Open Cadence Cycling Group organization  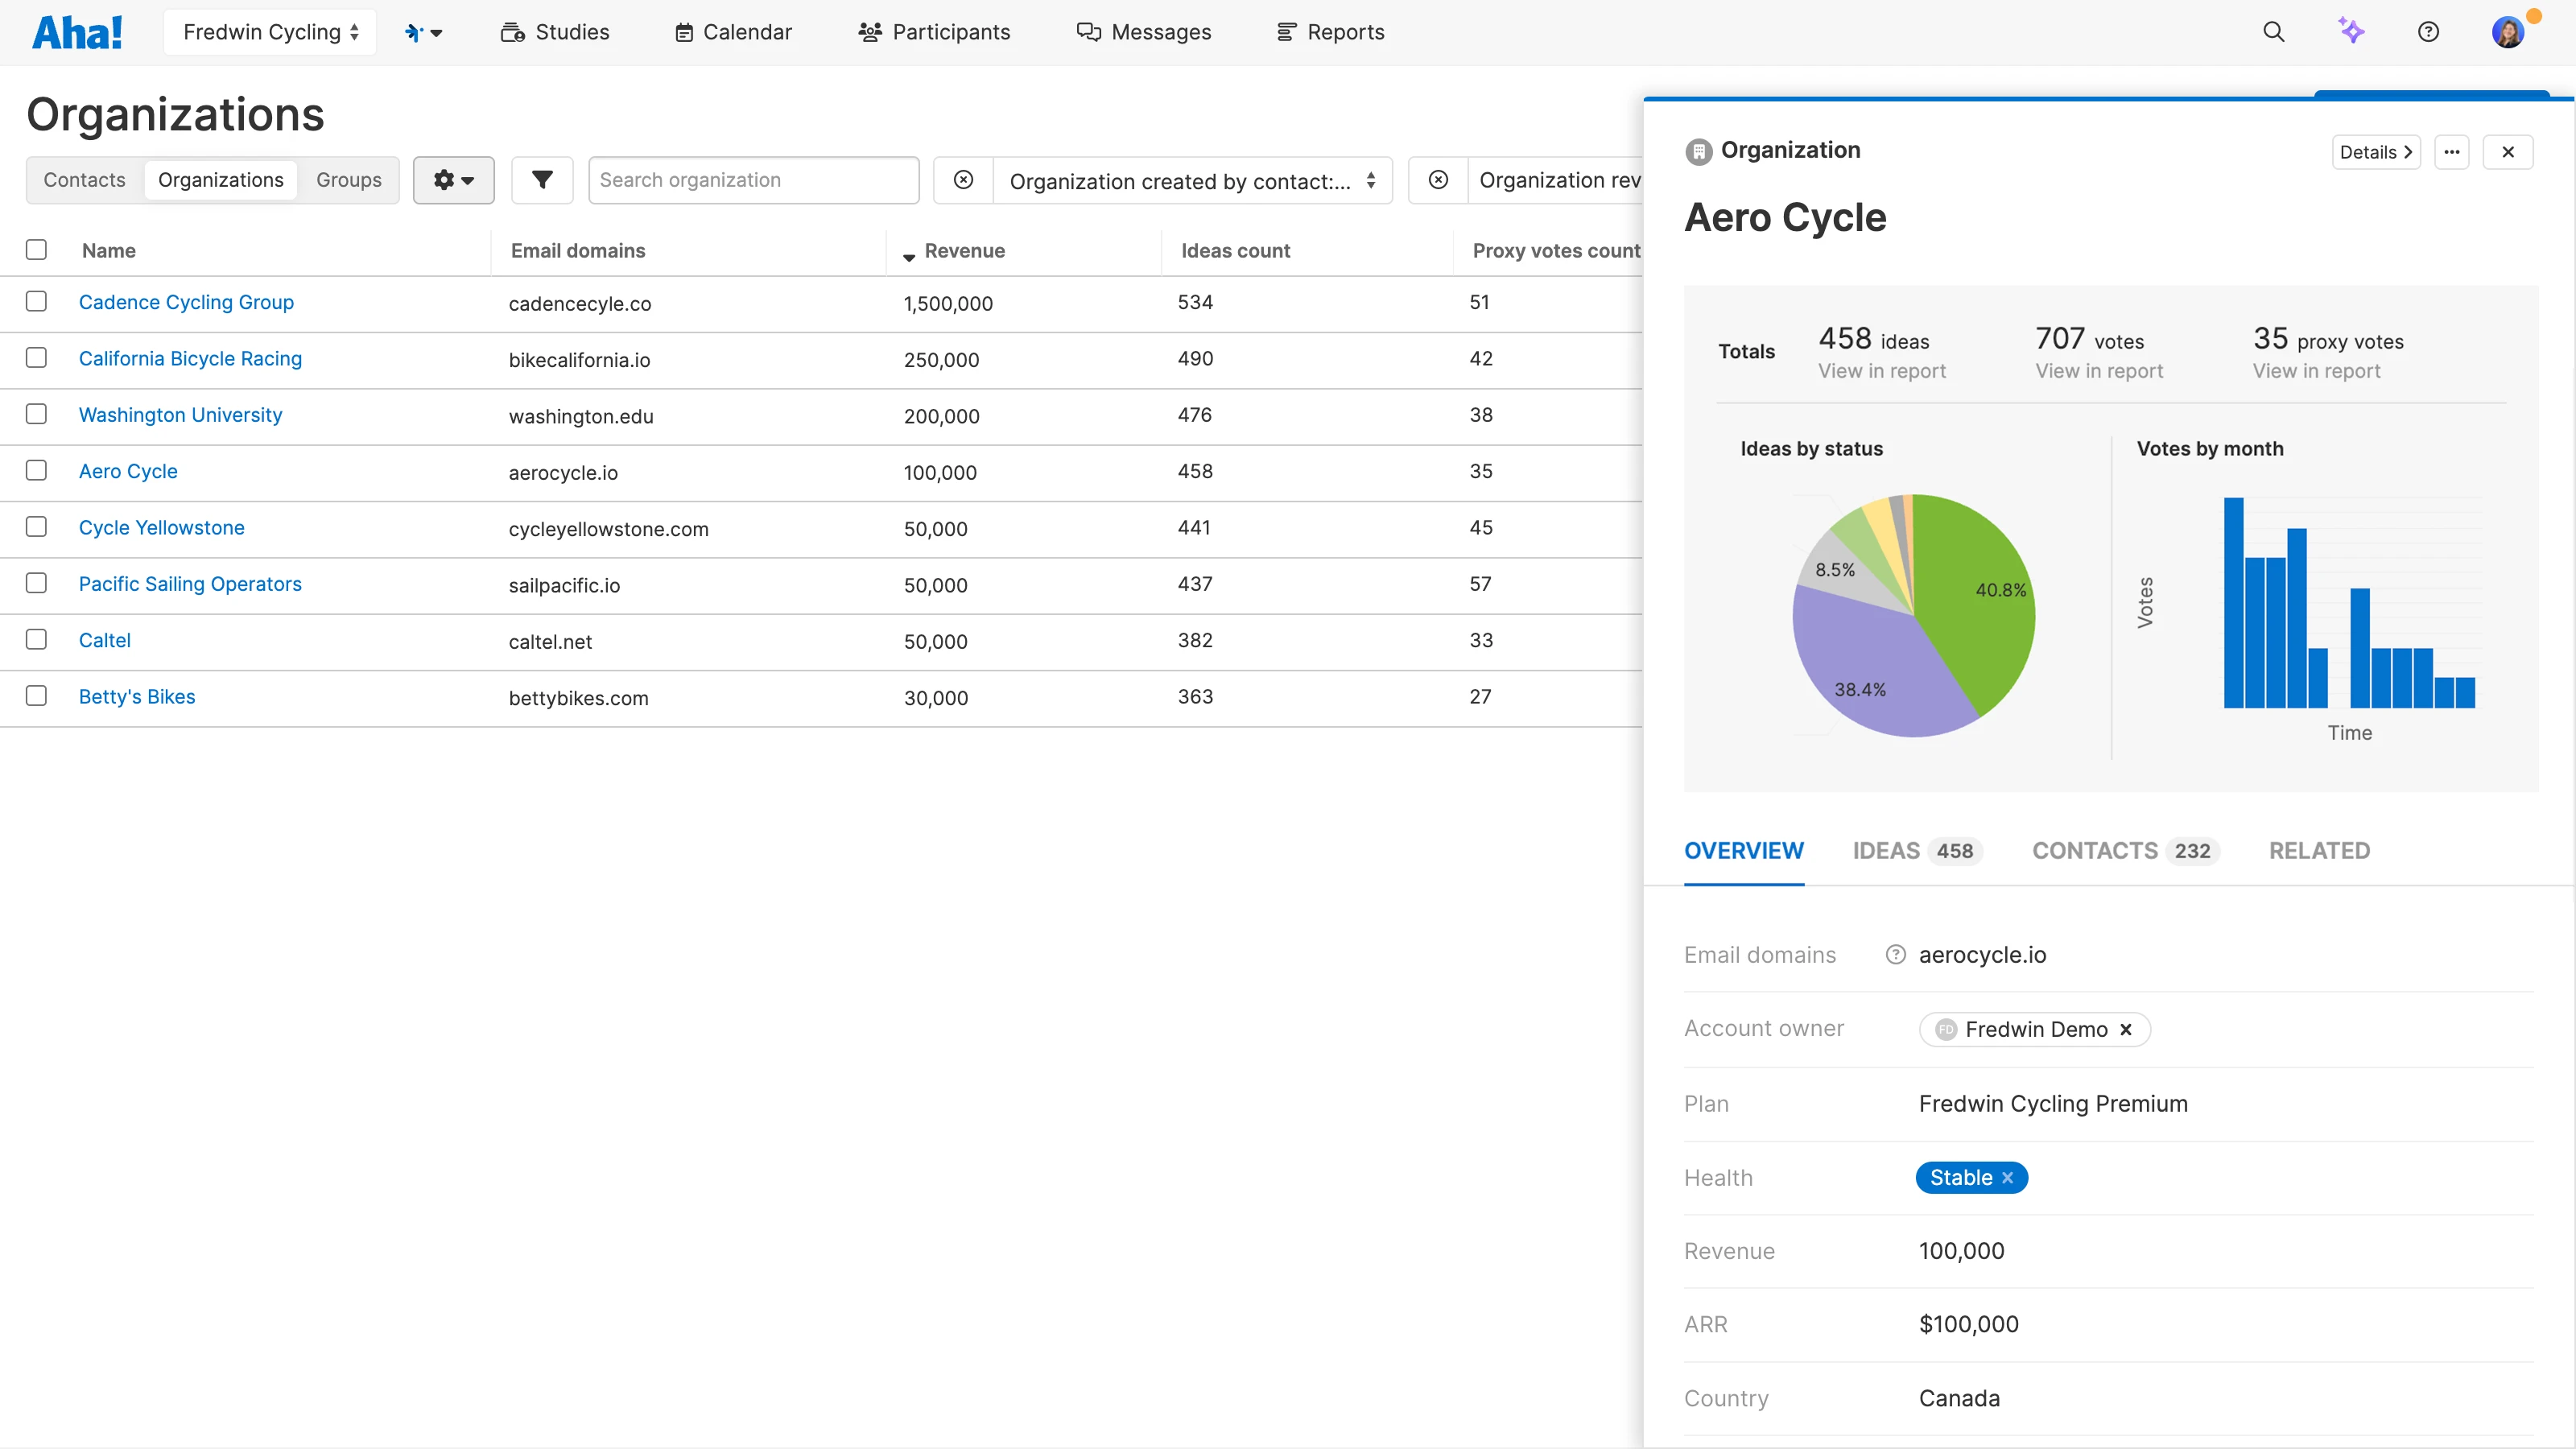(186, 302)
